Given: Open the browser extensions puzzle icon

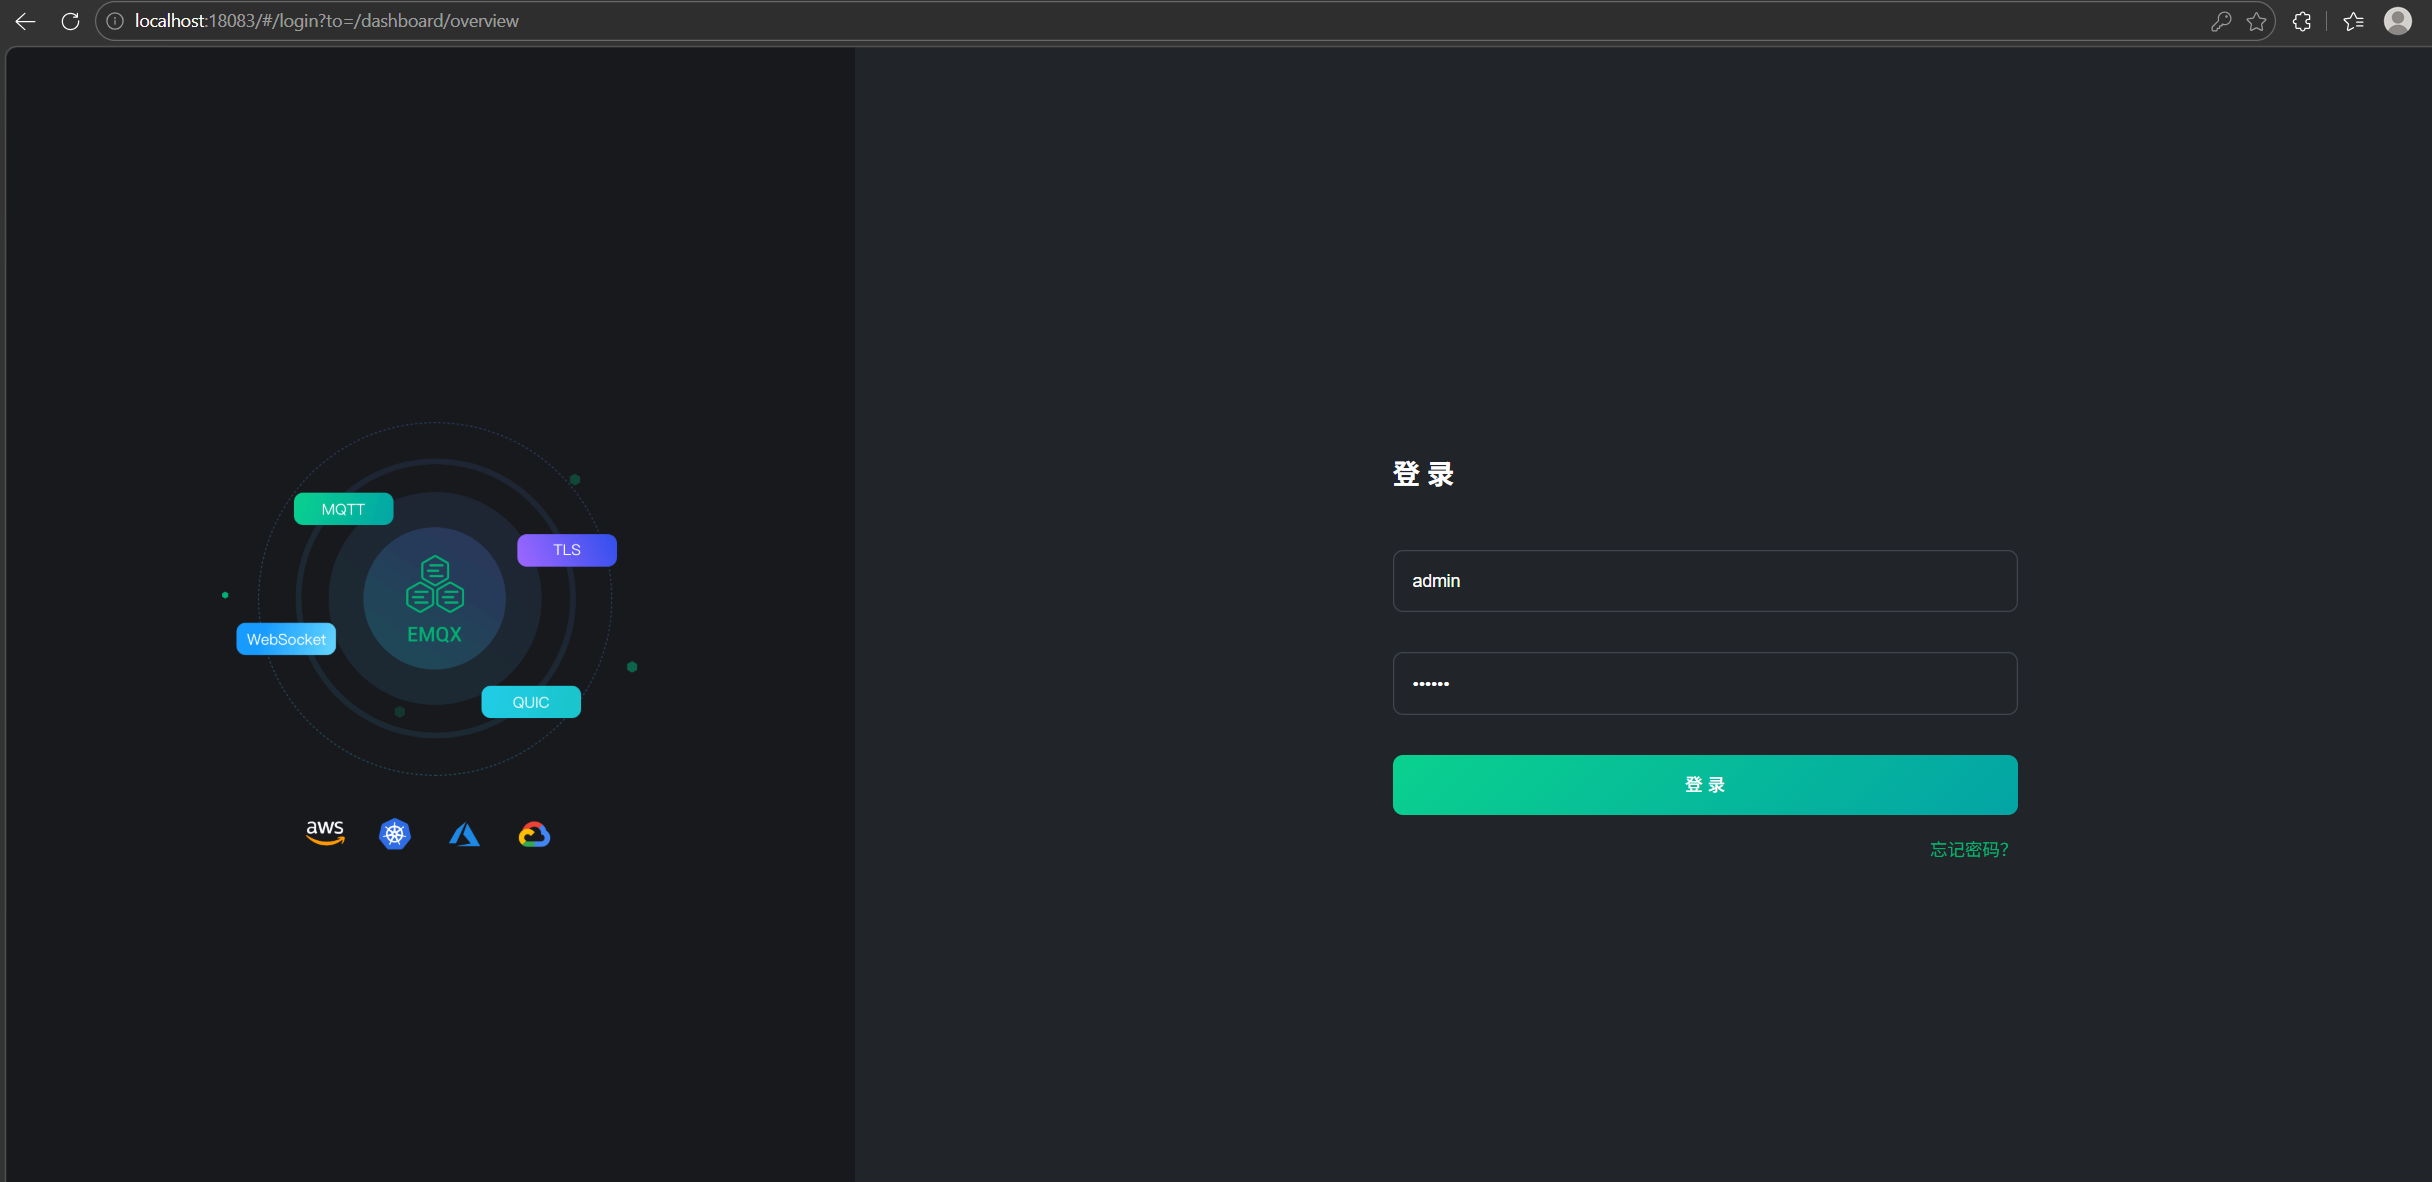Looking at the screenshot, I should point(2302,21).
